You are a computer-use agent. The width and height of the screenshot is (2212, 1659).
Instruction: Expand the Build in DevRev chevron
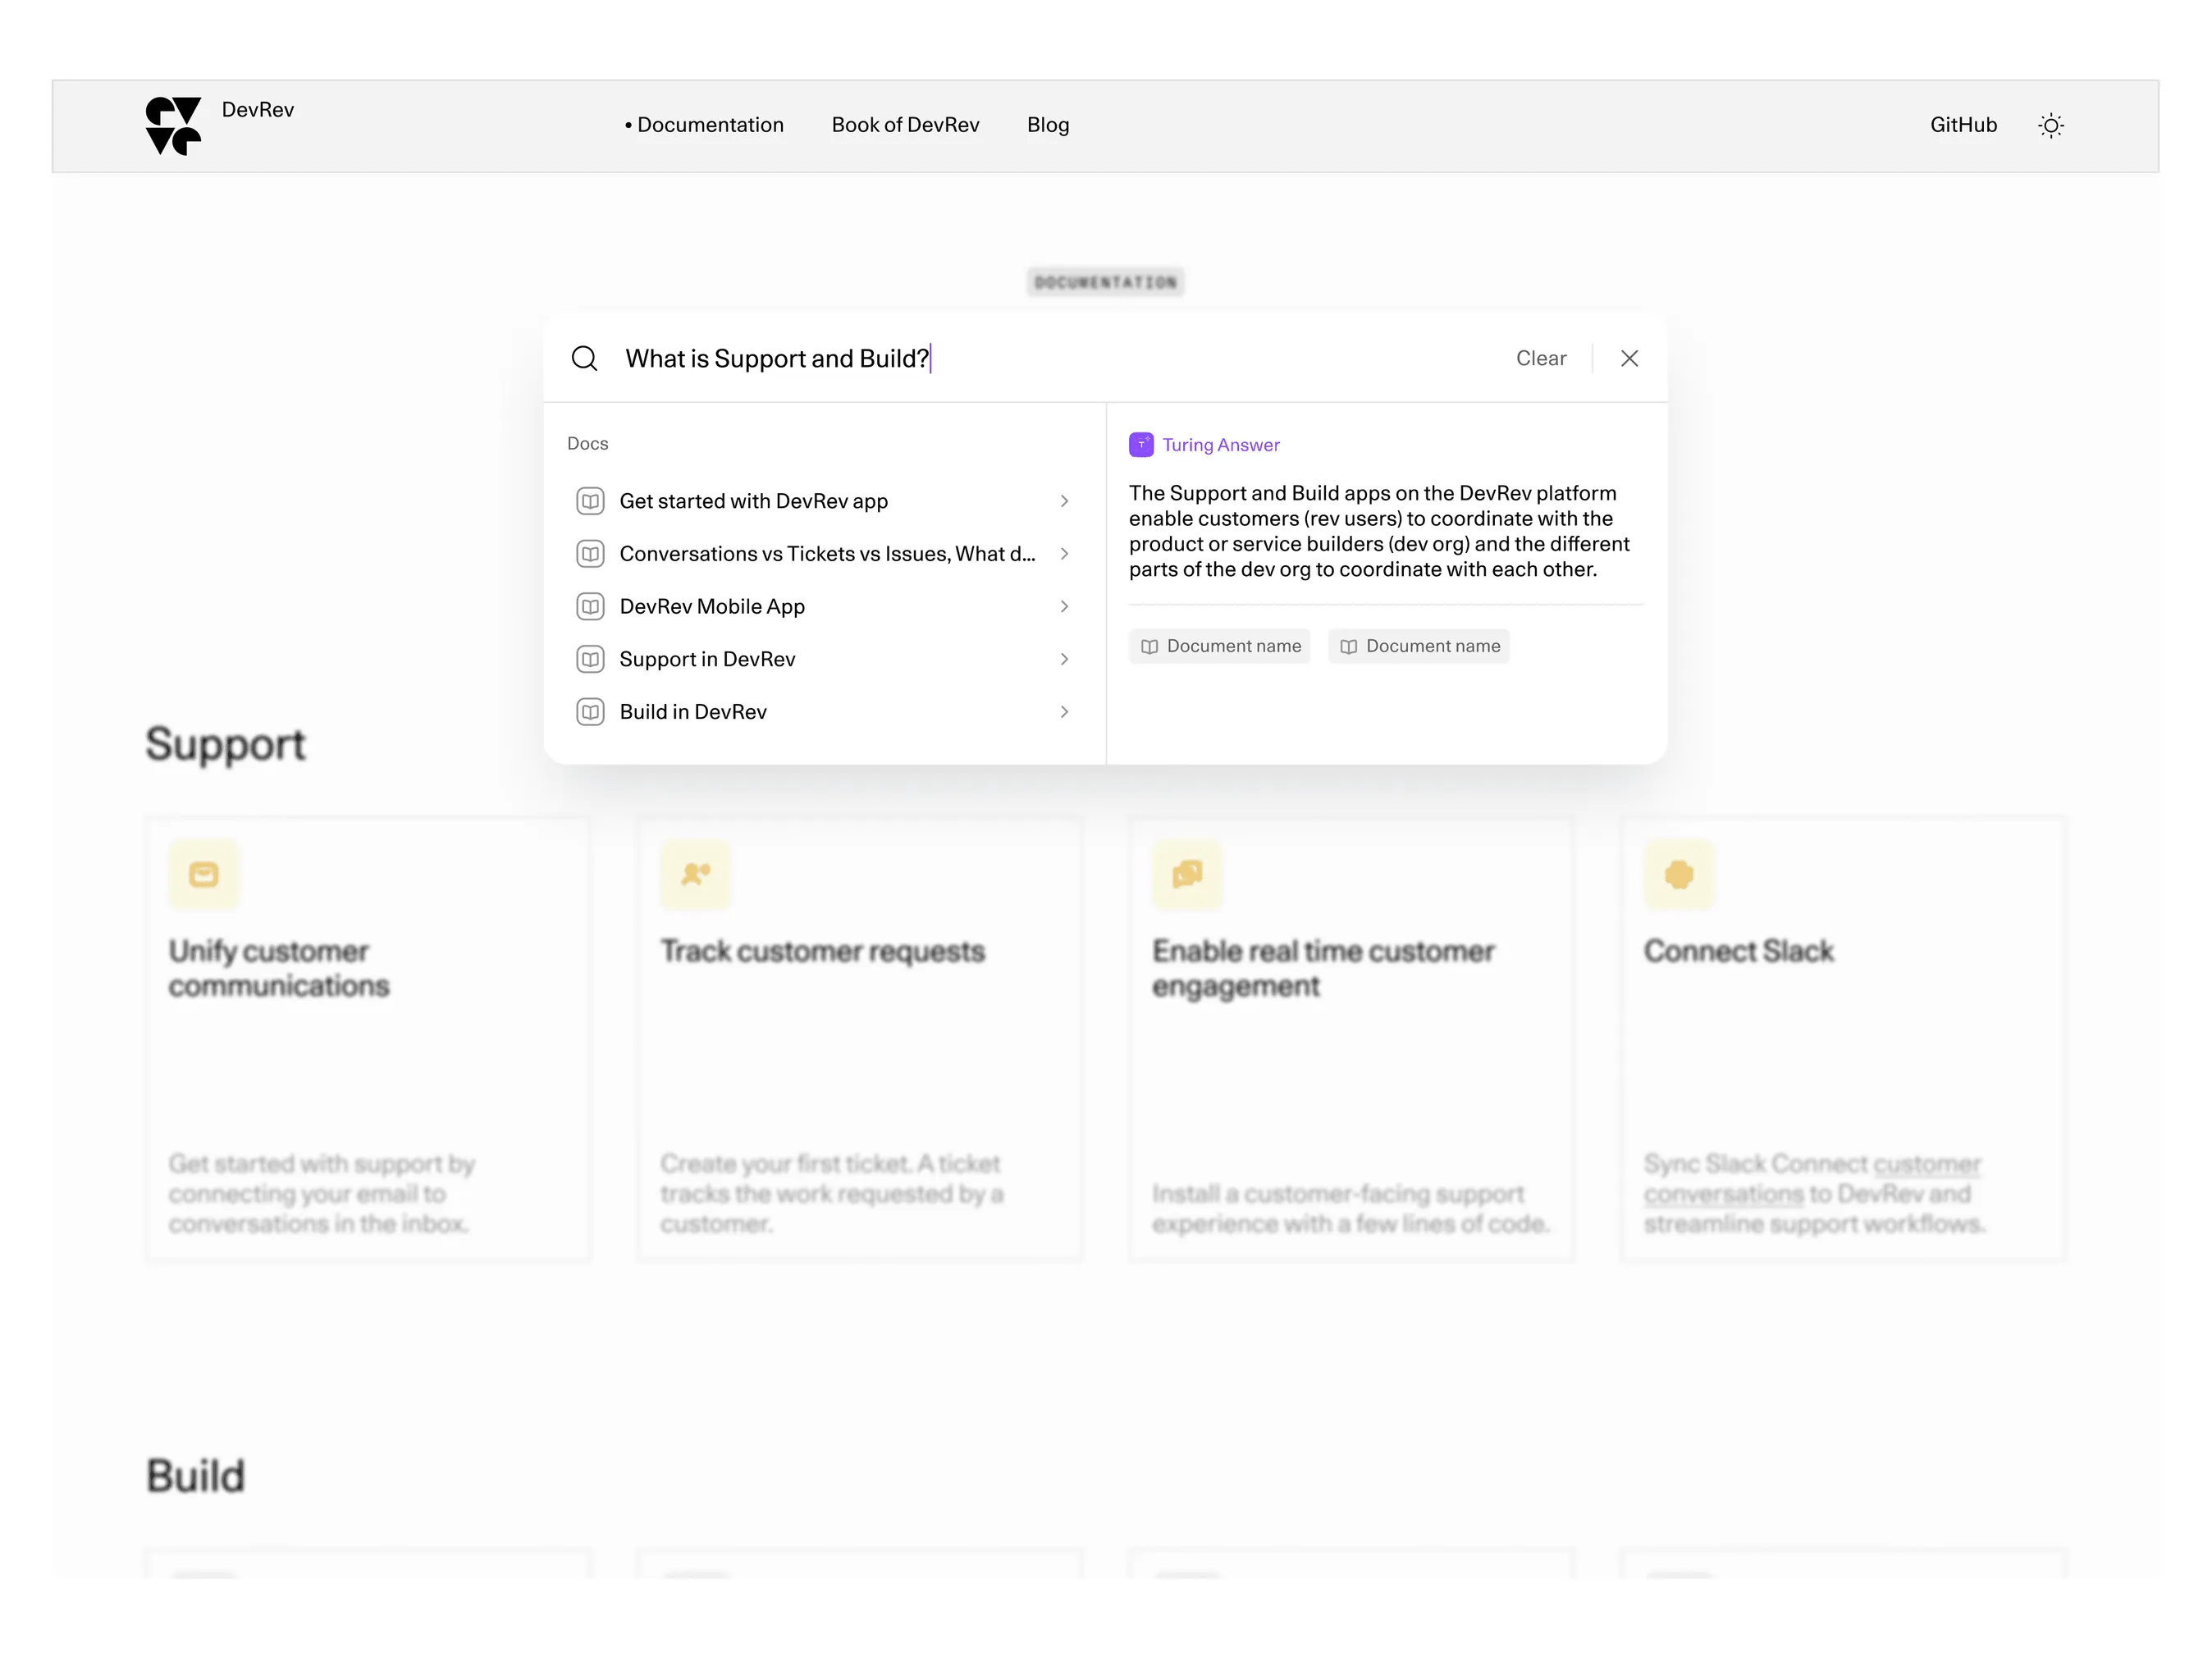coord(1064,712)
